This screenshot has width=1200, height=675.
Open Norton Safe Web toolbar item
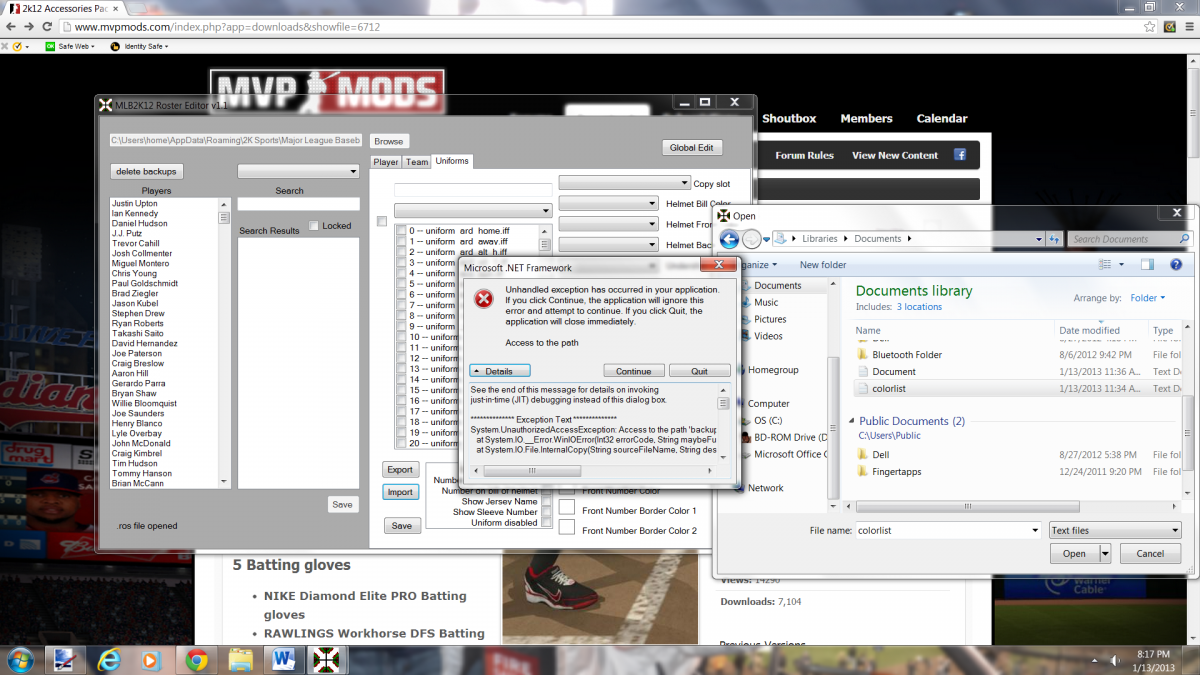pyautogui.click(x=72, y=46)
